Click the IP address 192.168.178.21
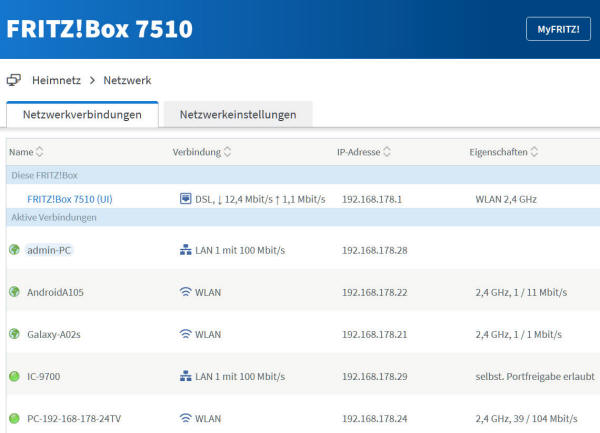The image size is (600, 433). 375,334
